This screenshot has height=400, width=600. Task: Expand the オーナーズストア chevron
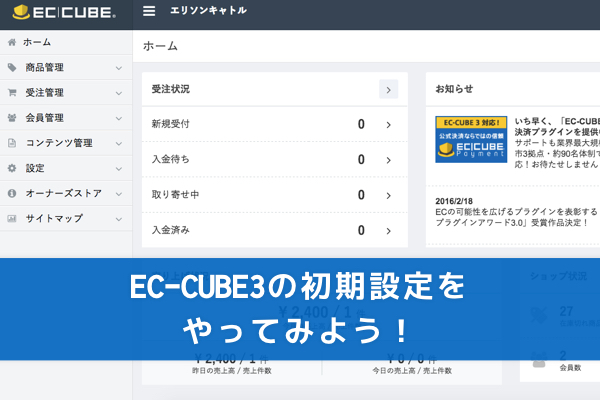pyautogui.click(x=119, y=194)
